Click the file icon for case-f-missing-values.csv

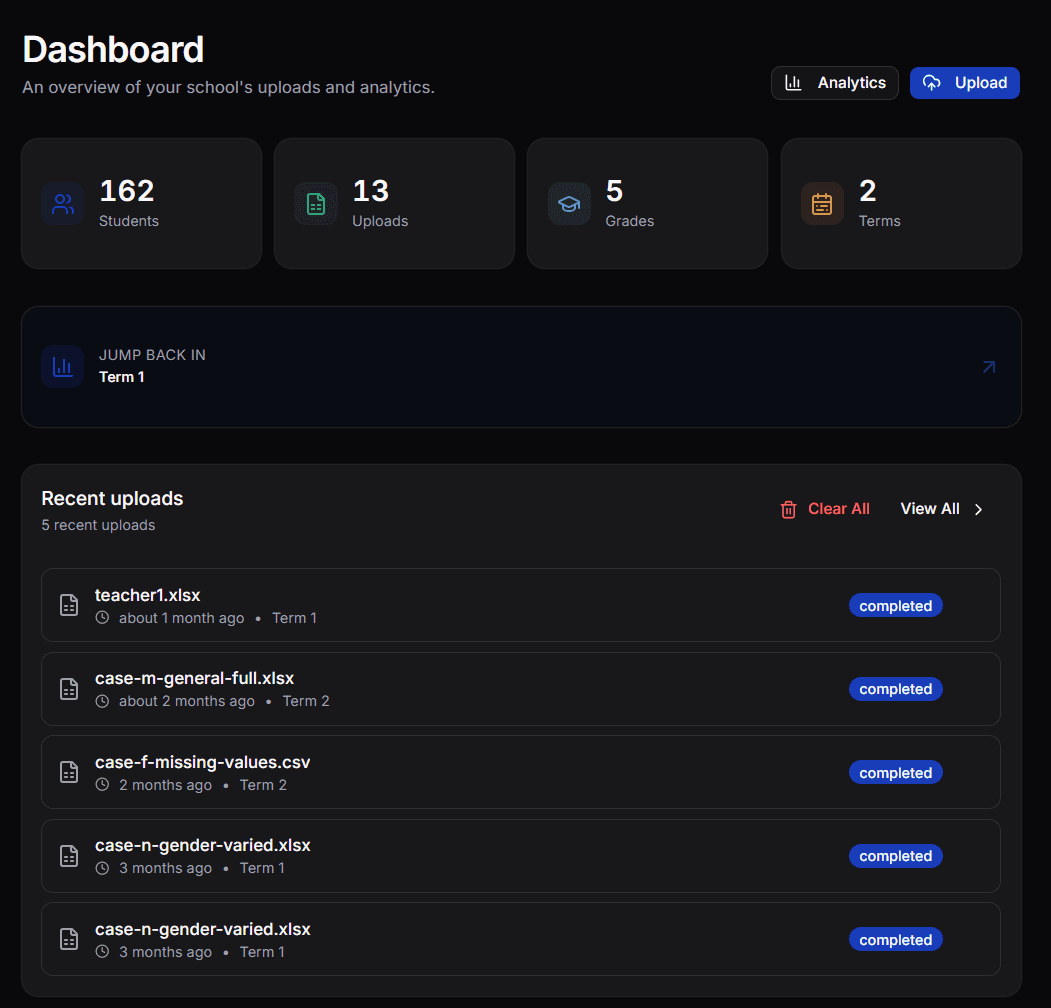click(x=69, y=772)
